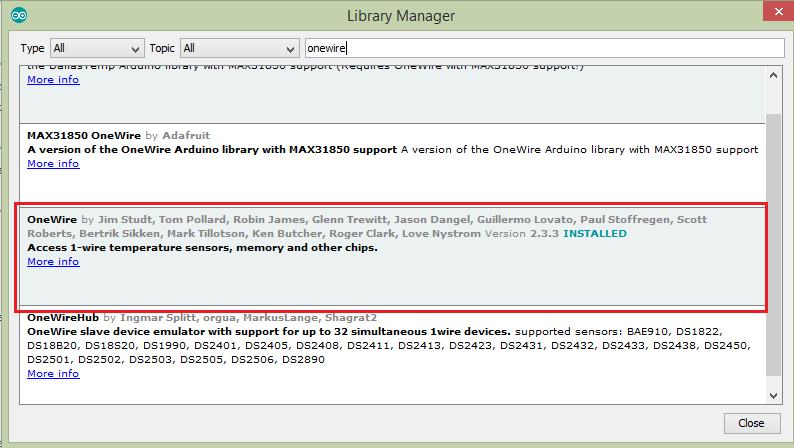Image resolution: width=794 pixels, height=448 pixels.
Task: Click 'Ingmar Splitt, orgua, MarkusLange, Shagrat2' authors text
Action: pyautogui.click(x=249, y=318)
